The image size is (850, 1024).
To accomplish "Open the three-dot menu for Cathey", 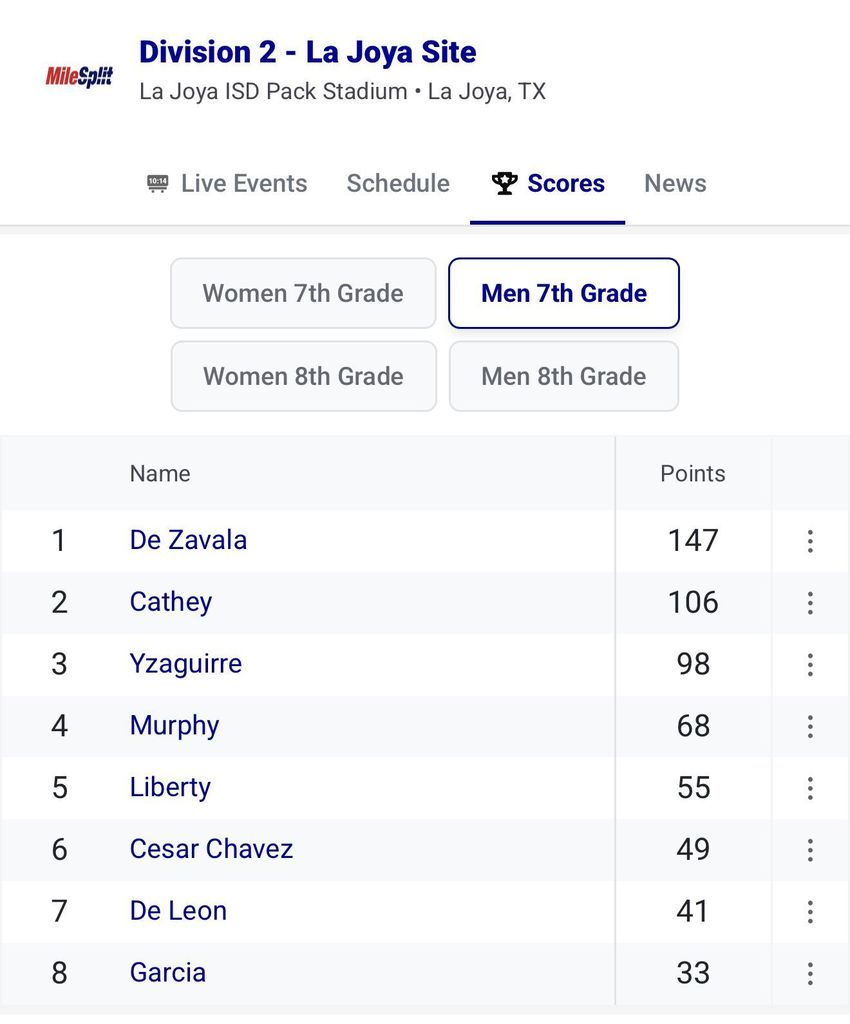I will click(810, 603).
